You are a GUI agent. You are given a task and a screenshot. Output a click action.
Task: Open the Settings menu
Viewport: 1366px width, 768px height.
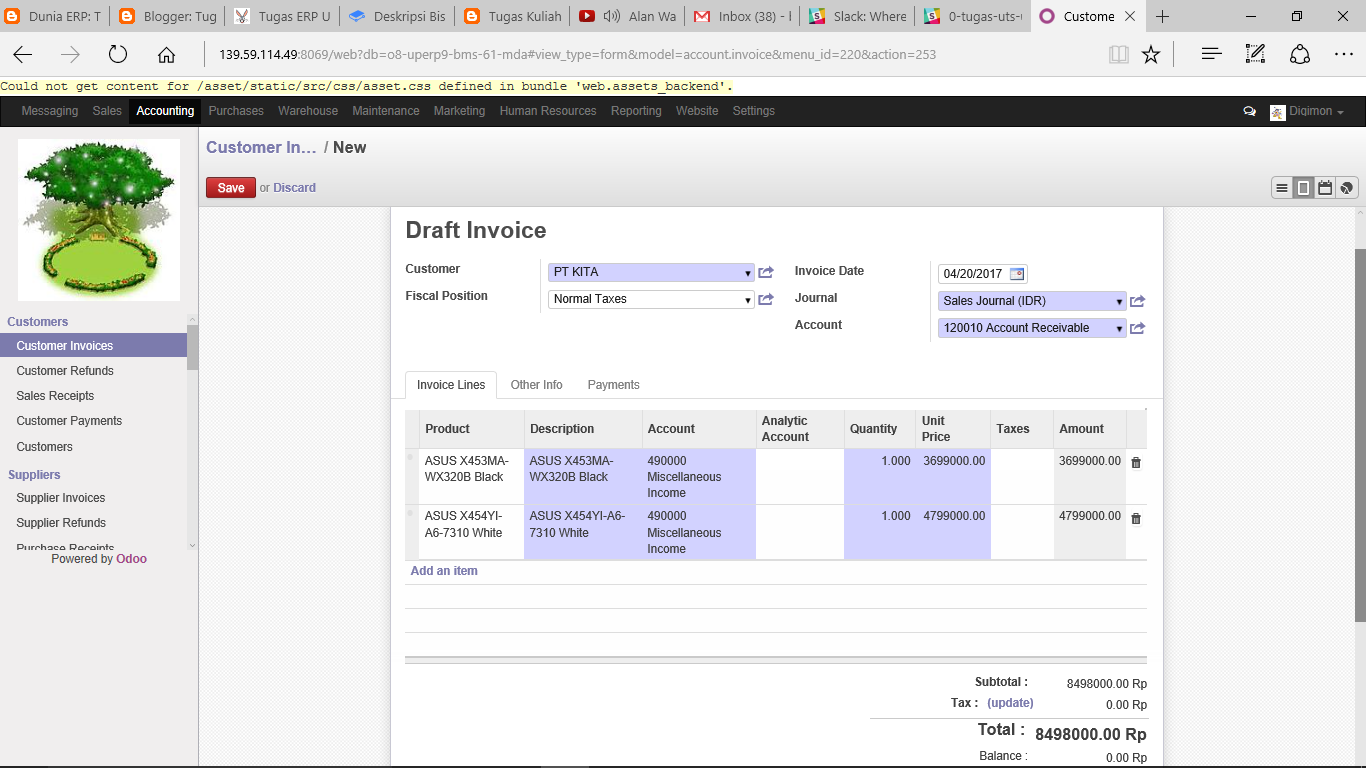(754, 111)
